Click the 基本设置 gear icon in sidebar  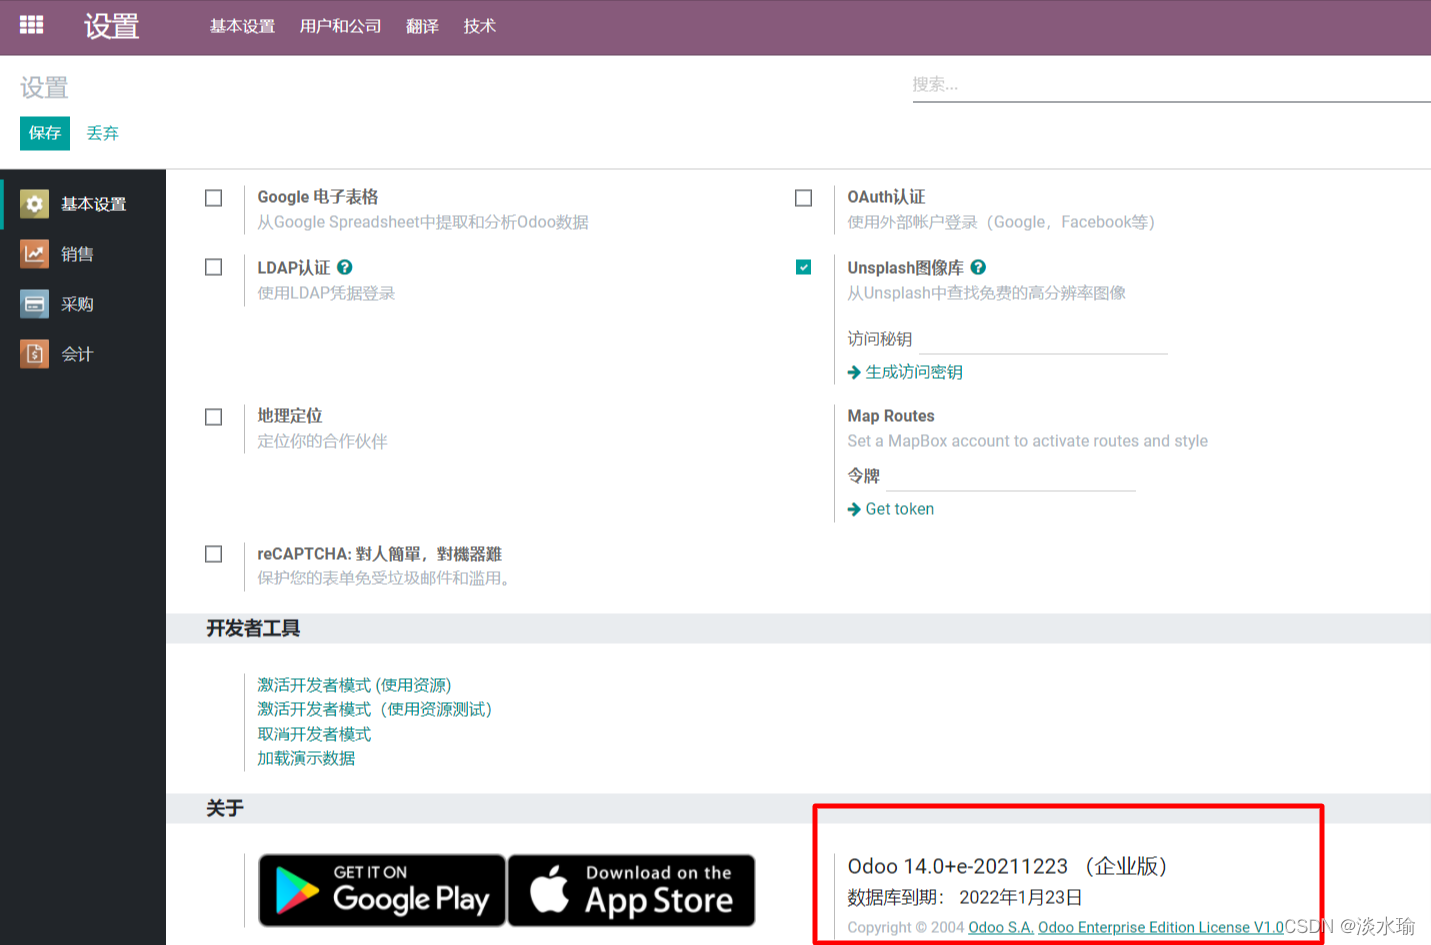tap(34, 204)
